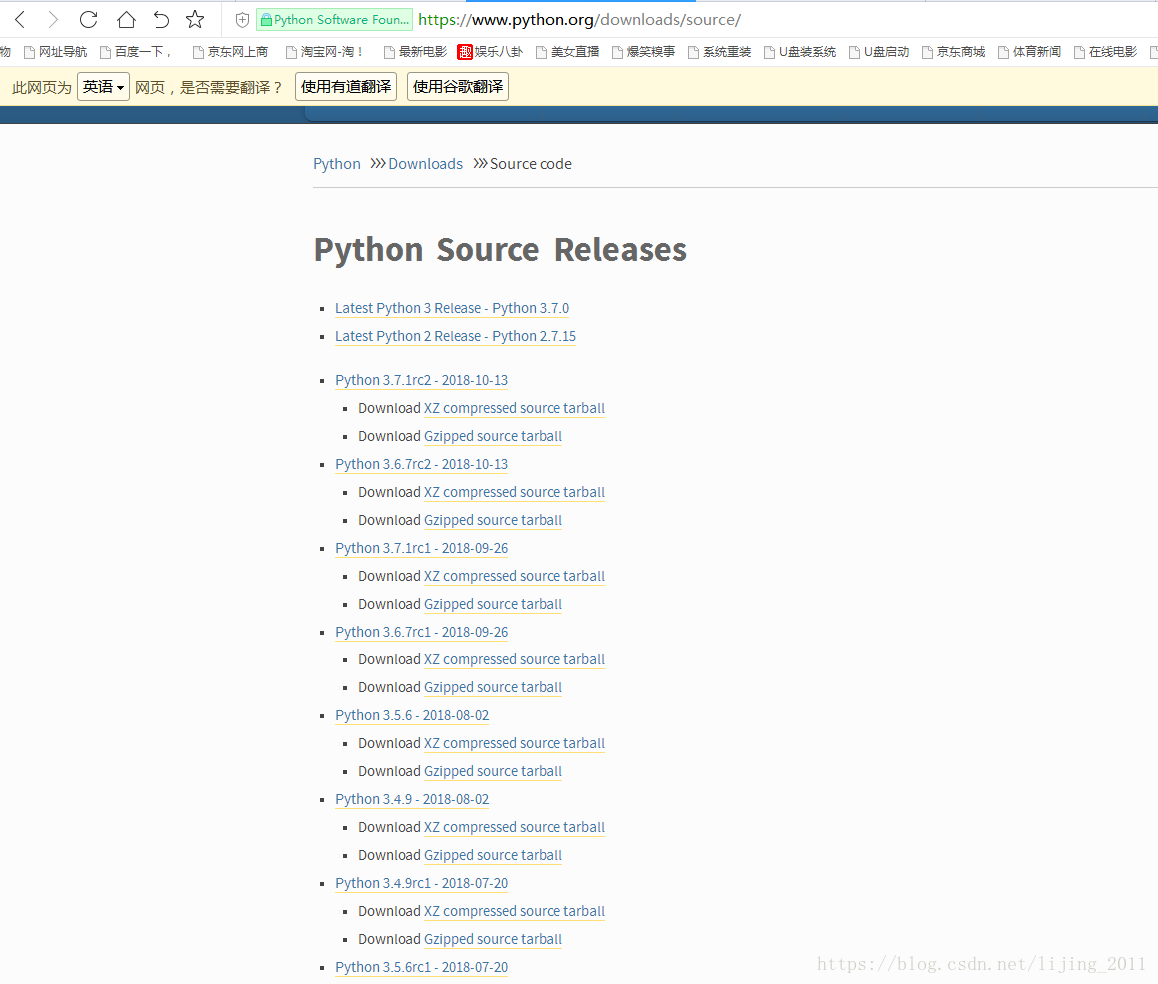Viewport: 1158px width, 984px height.
Task: Bookmark this page with the star icon
Action: point(195,19)
